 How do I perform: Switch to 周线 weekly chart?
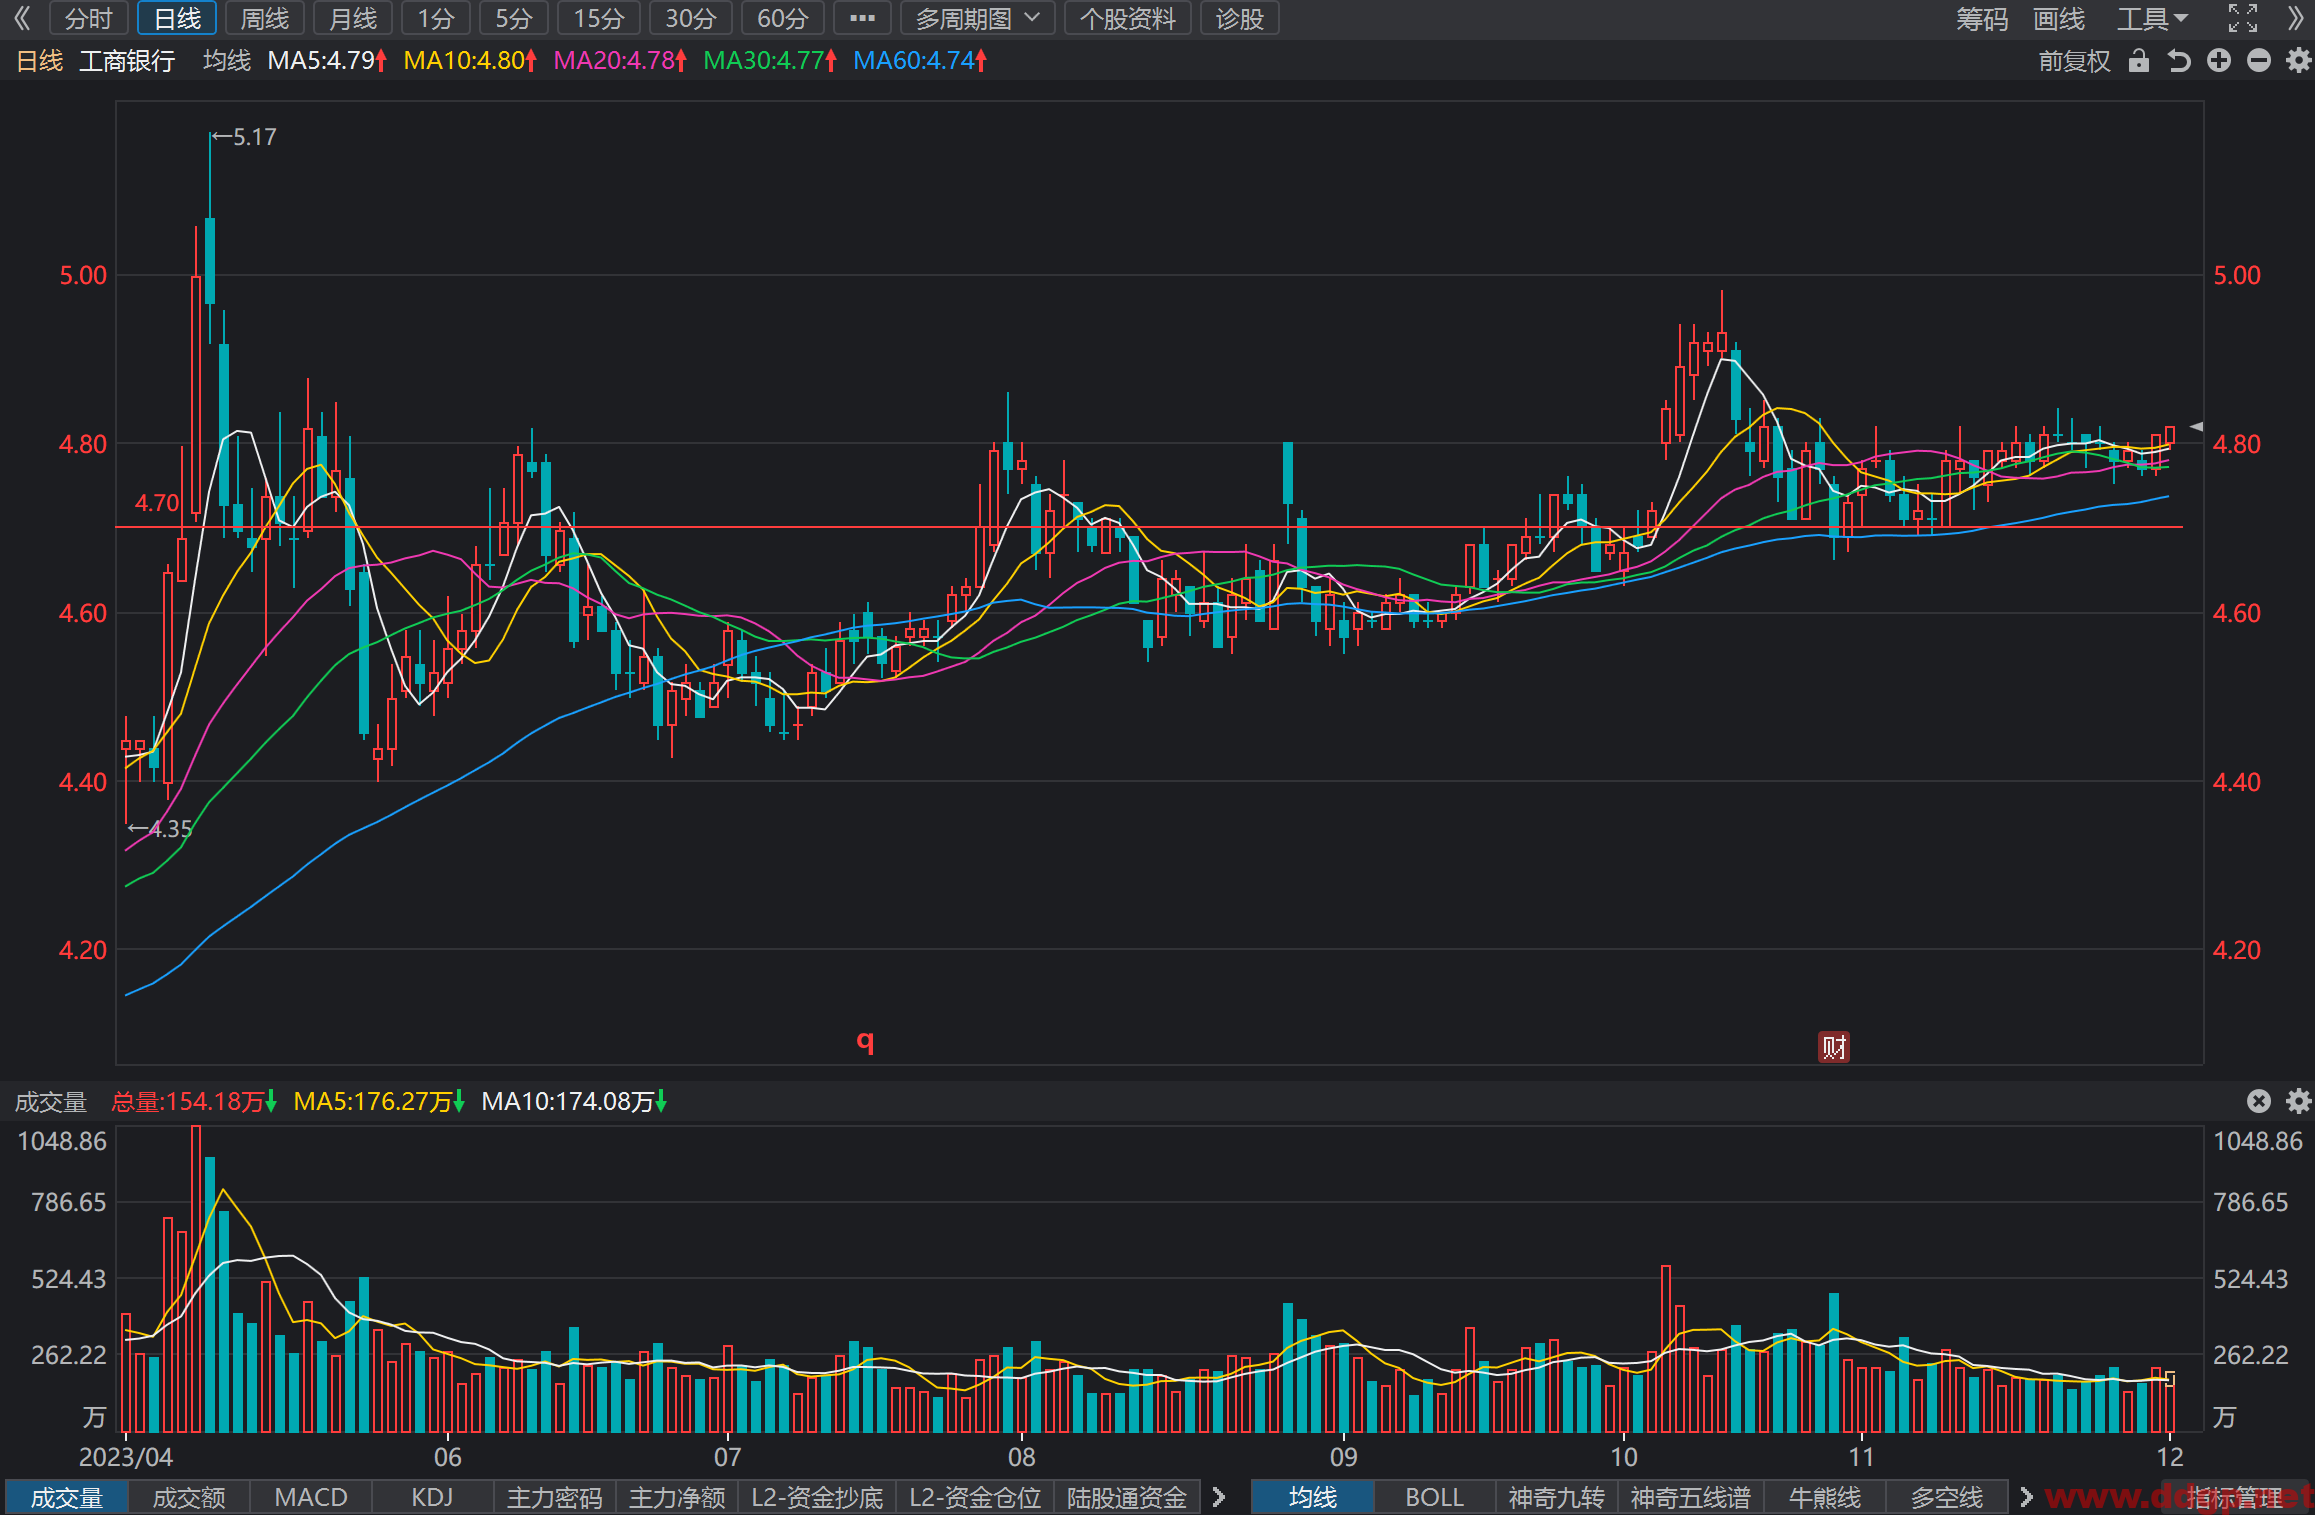pos(265,18)
